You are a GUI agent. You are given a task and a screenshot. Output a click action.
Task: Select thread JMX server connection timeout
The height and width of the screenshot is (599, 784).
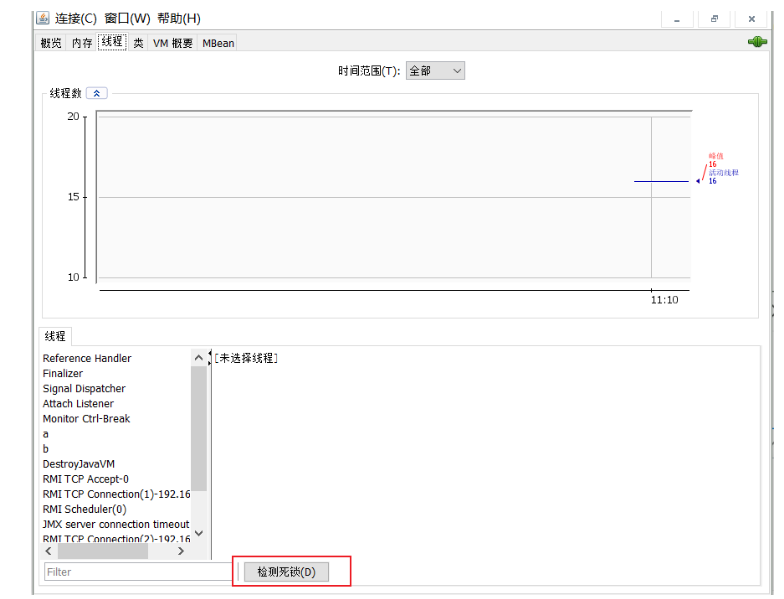pyautogui.click(x=116, y=524)
